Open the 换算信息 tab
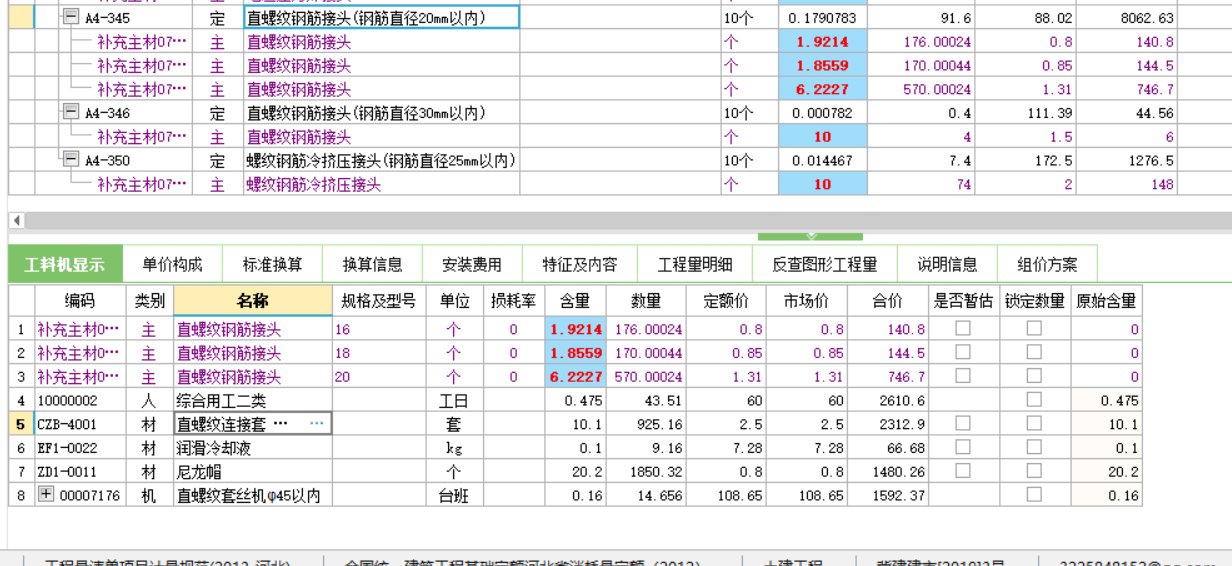 [x=372, y=264]
